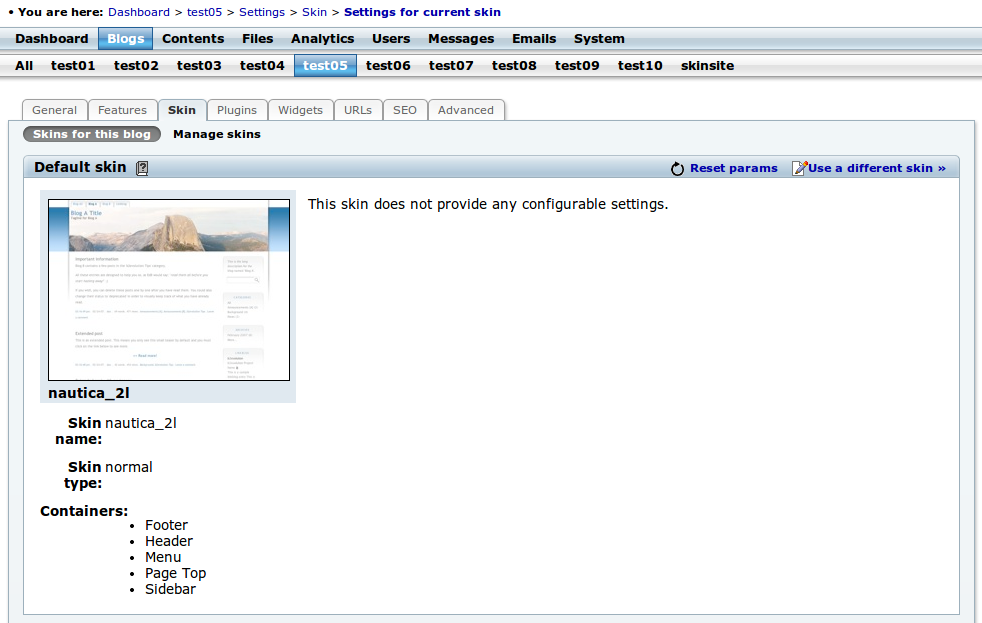Open the Analytics menu
The height and width of the screenshot is (623, 982).
(x=323, y=39)
